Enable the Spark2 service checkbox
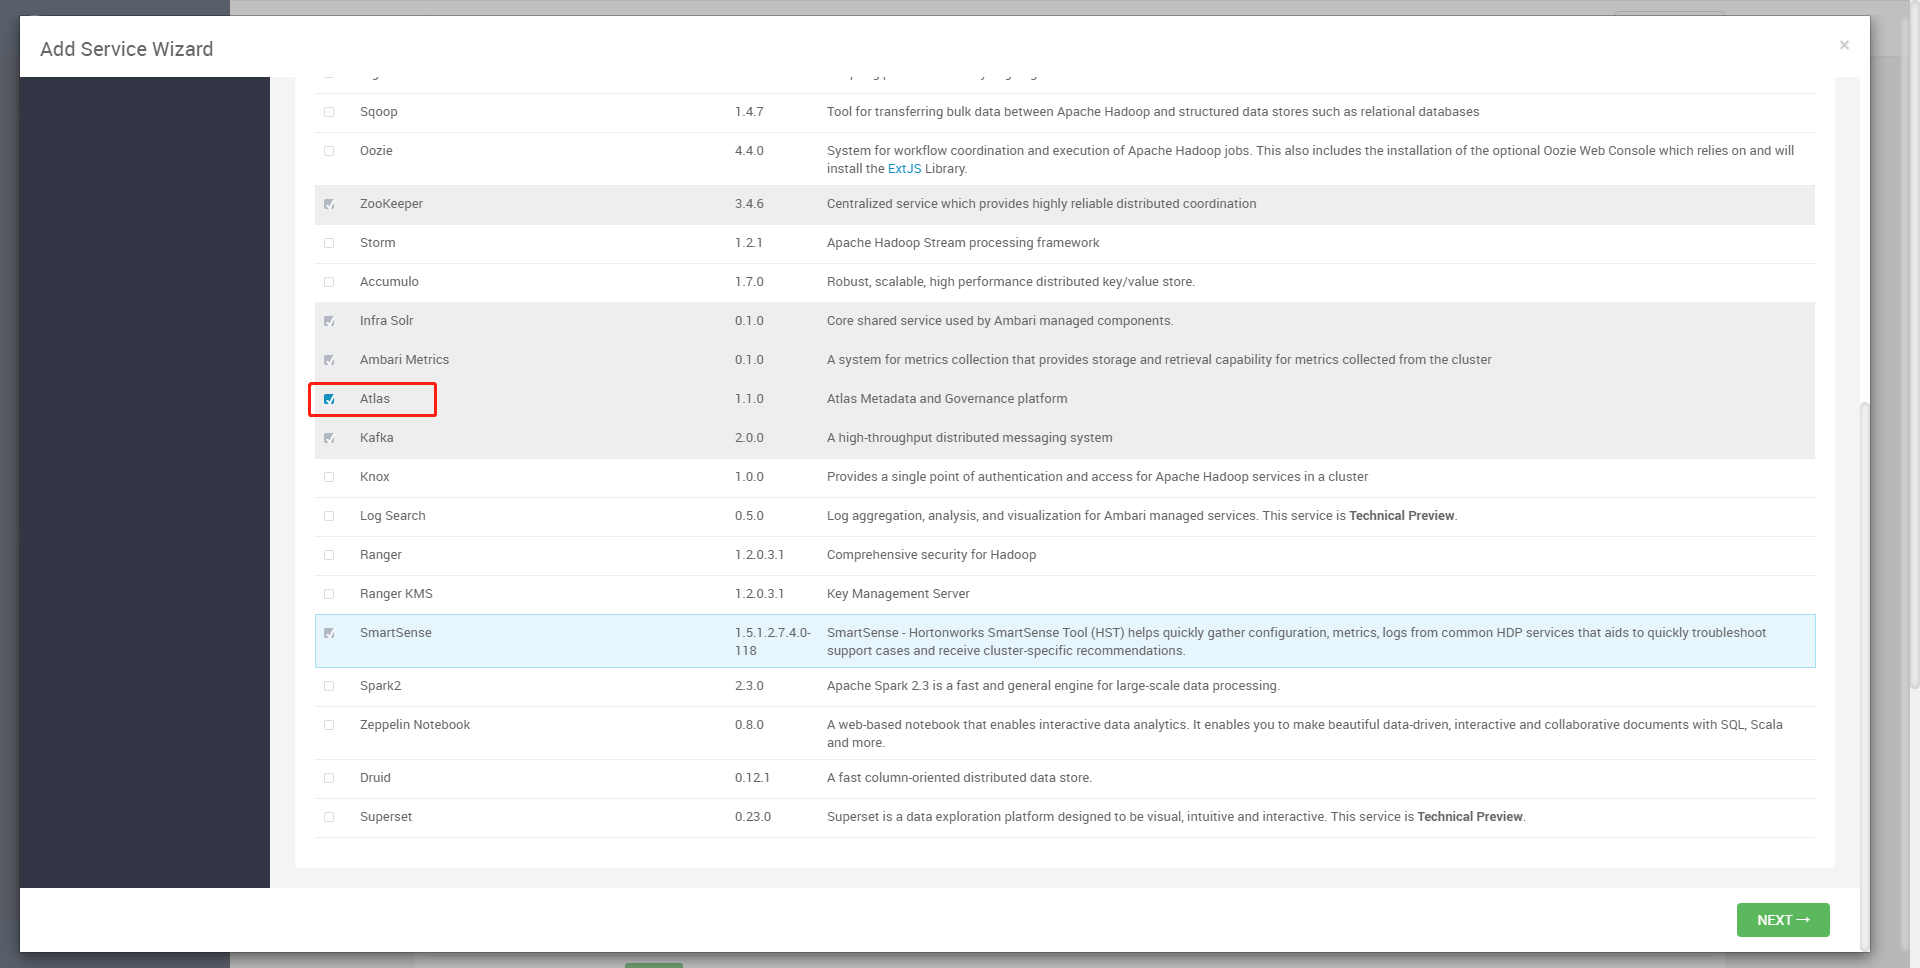 point(329,686)
